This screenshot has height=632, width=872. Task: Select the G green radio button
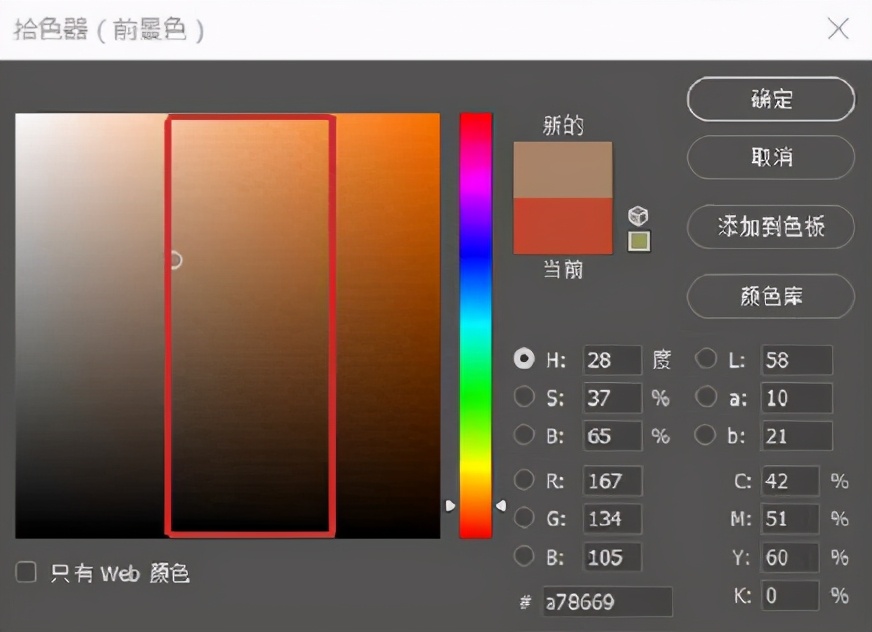pyautogui.click(x=524, y=518)
